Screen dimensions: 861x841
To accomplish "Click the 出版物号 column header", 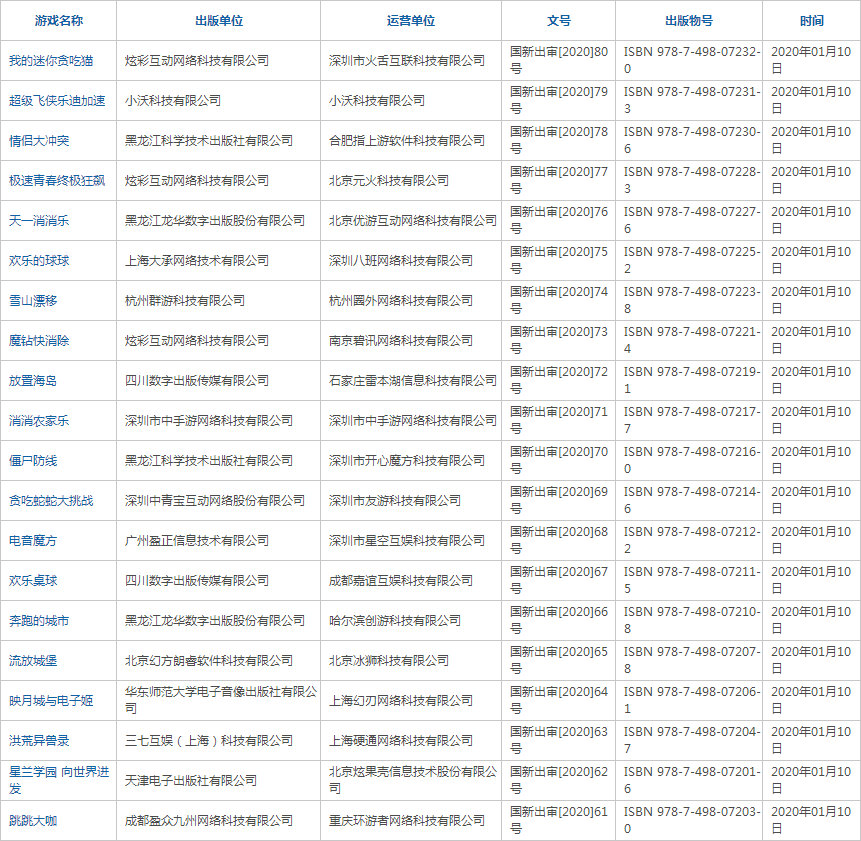I will [689, 21].
